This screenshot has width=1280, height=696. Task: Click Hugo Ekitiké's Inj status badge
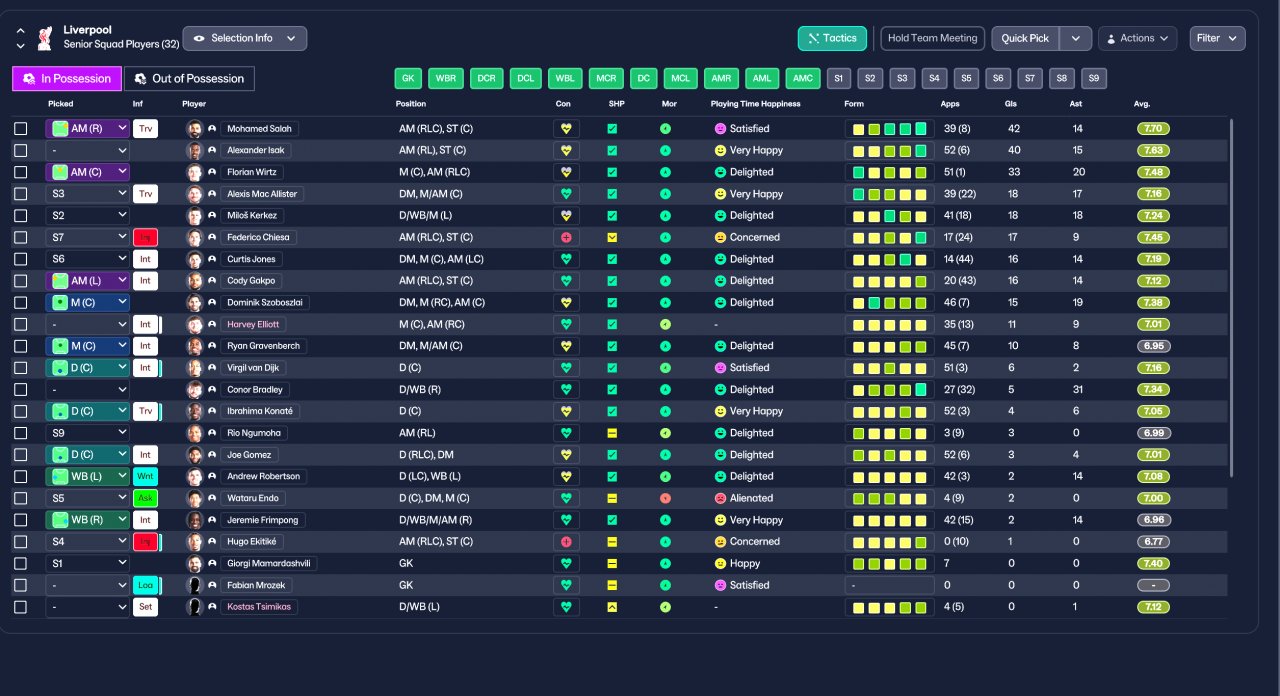coord(145,542)
